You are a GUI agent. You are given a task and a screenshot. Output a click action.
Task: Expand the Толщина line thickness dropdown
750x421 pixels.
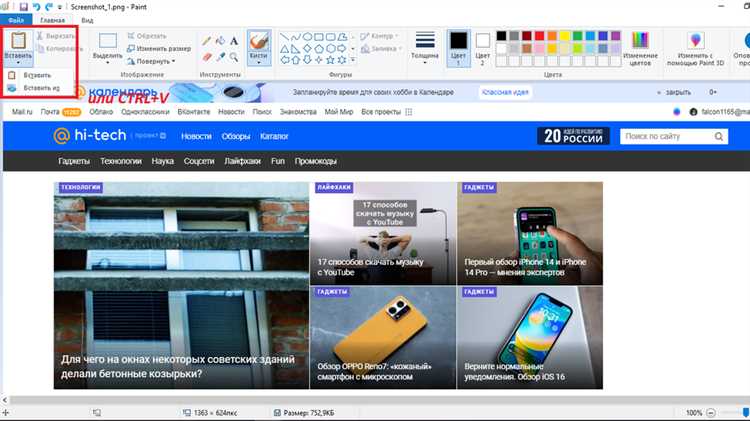pos(425,48)
